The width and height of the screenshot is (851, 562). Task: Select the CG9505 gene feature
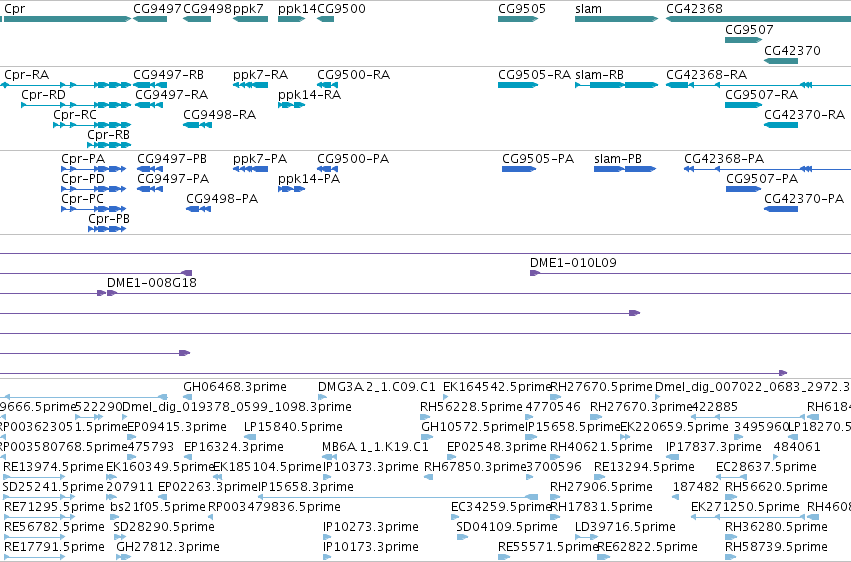[x=518, y=19]
